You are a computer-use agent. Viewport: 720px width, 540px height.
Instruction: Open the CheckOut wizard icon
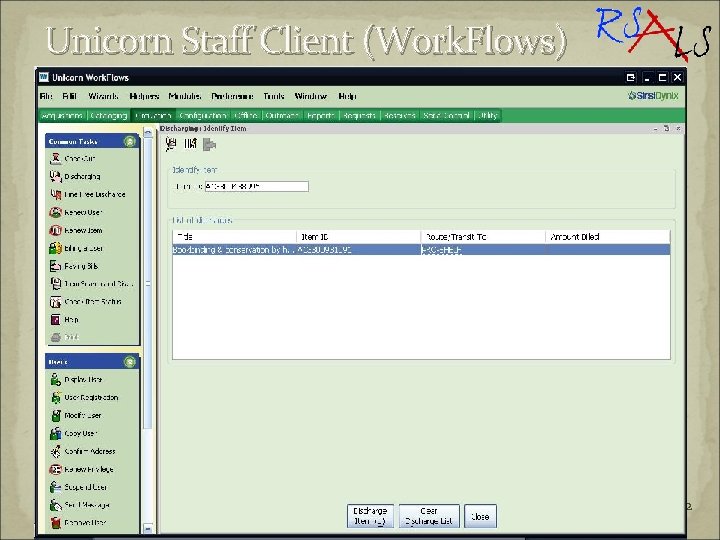tap(56, 158)
